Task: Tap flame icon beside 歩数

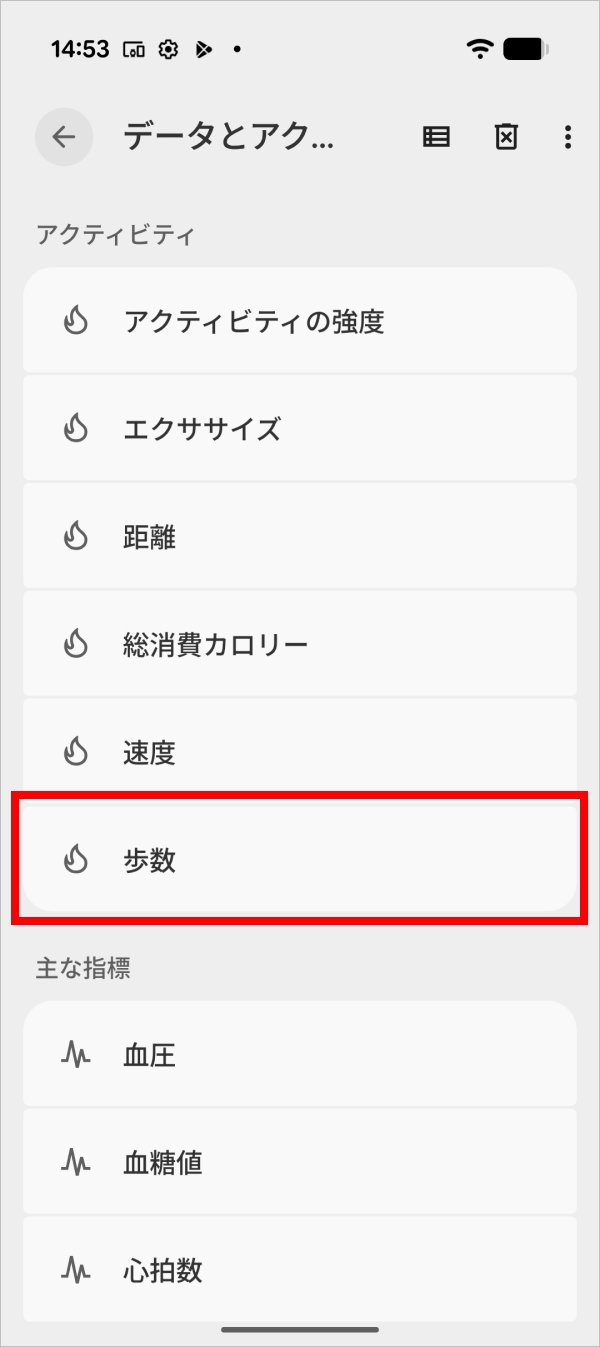Action: (x=76, y=860)
